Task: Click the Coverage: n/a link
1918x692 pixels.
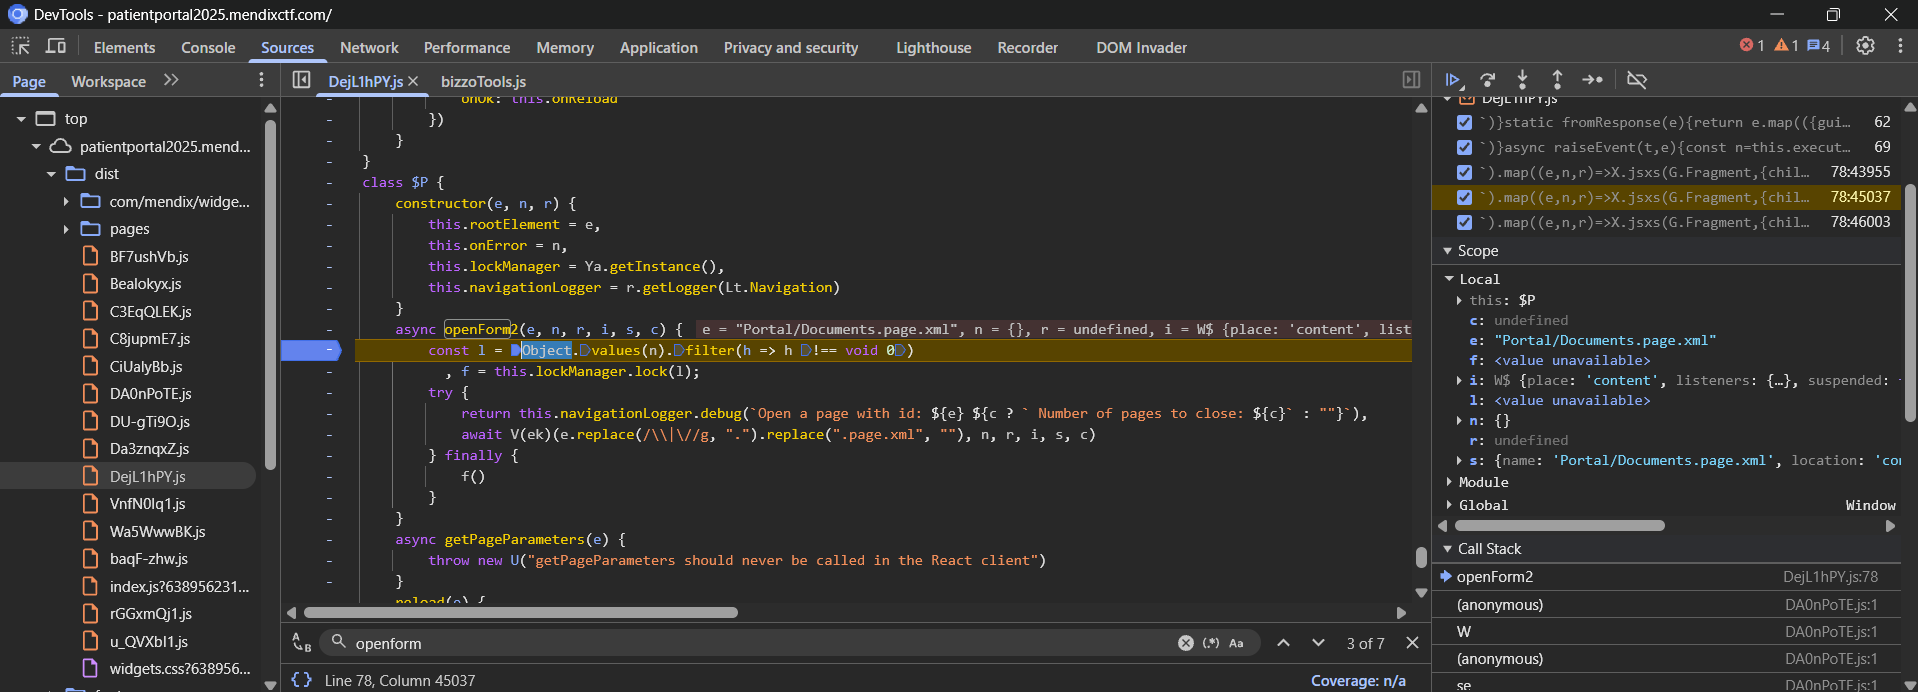Action: [1358, 680]
